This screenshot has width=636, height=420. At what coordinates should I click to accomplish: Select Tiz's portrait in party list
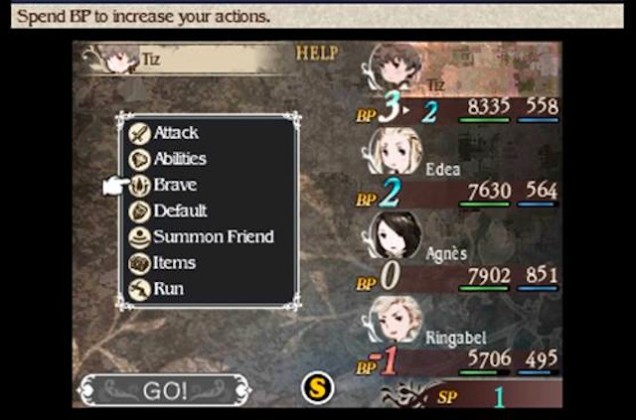[395, 67]
